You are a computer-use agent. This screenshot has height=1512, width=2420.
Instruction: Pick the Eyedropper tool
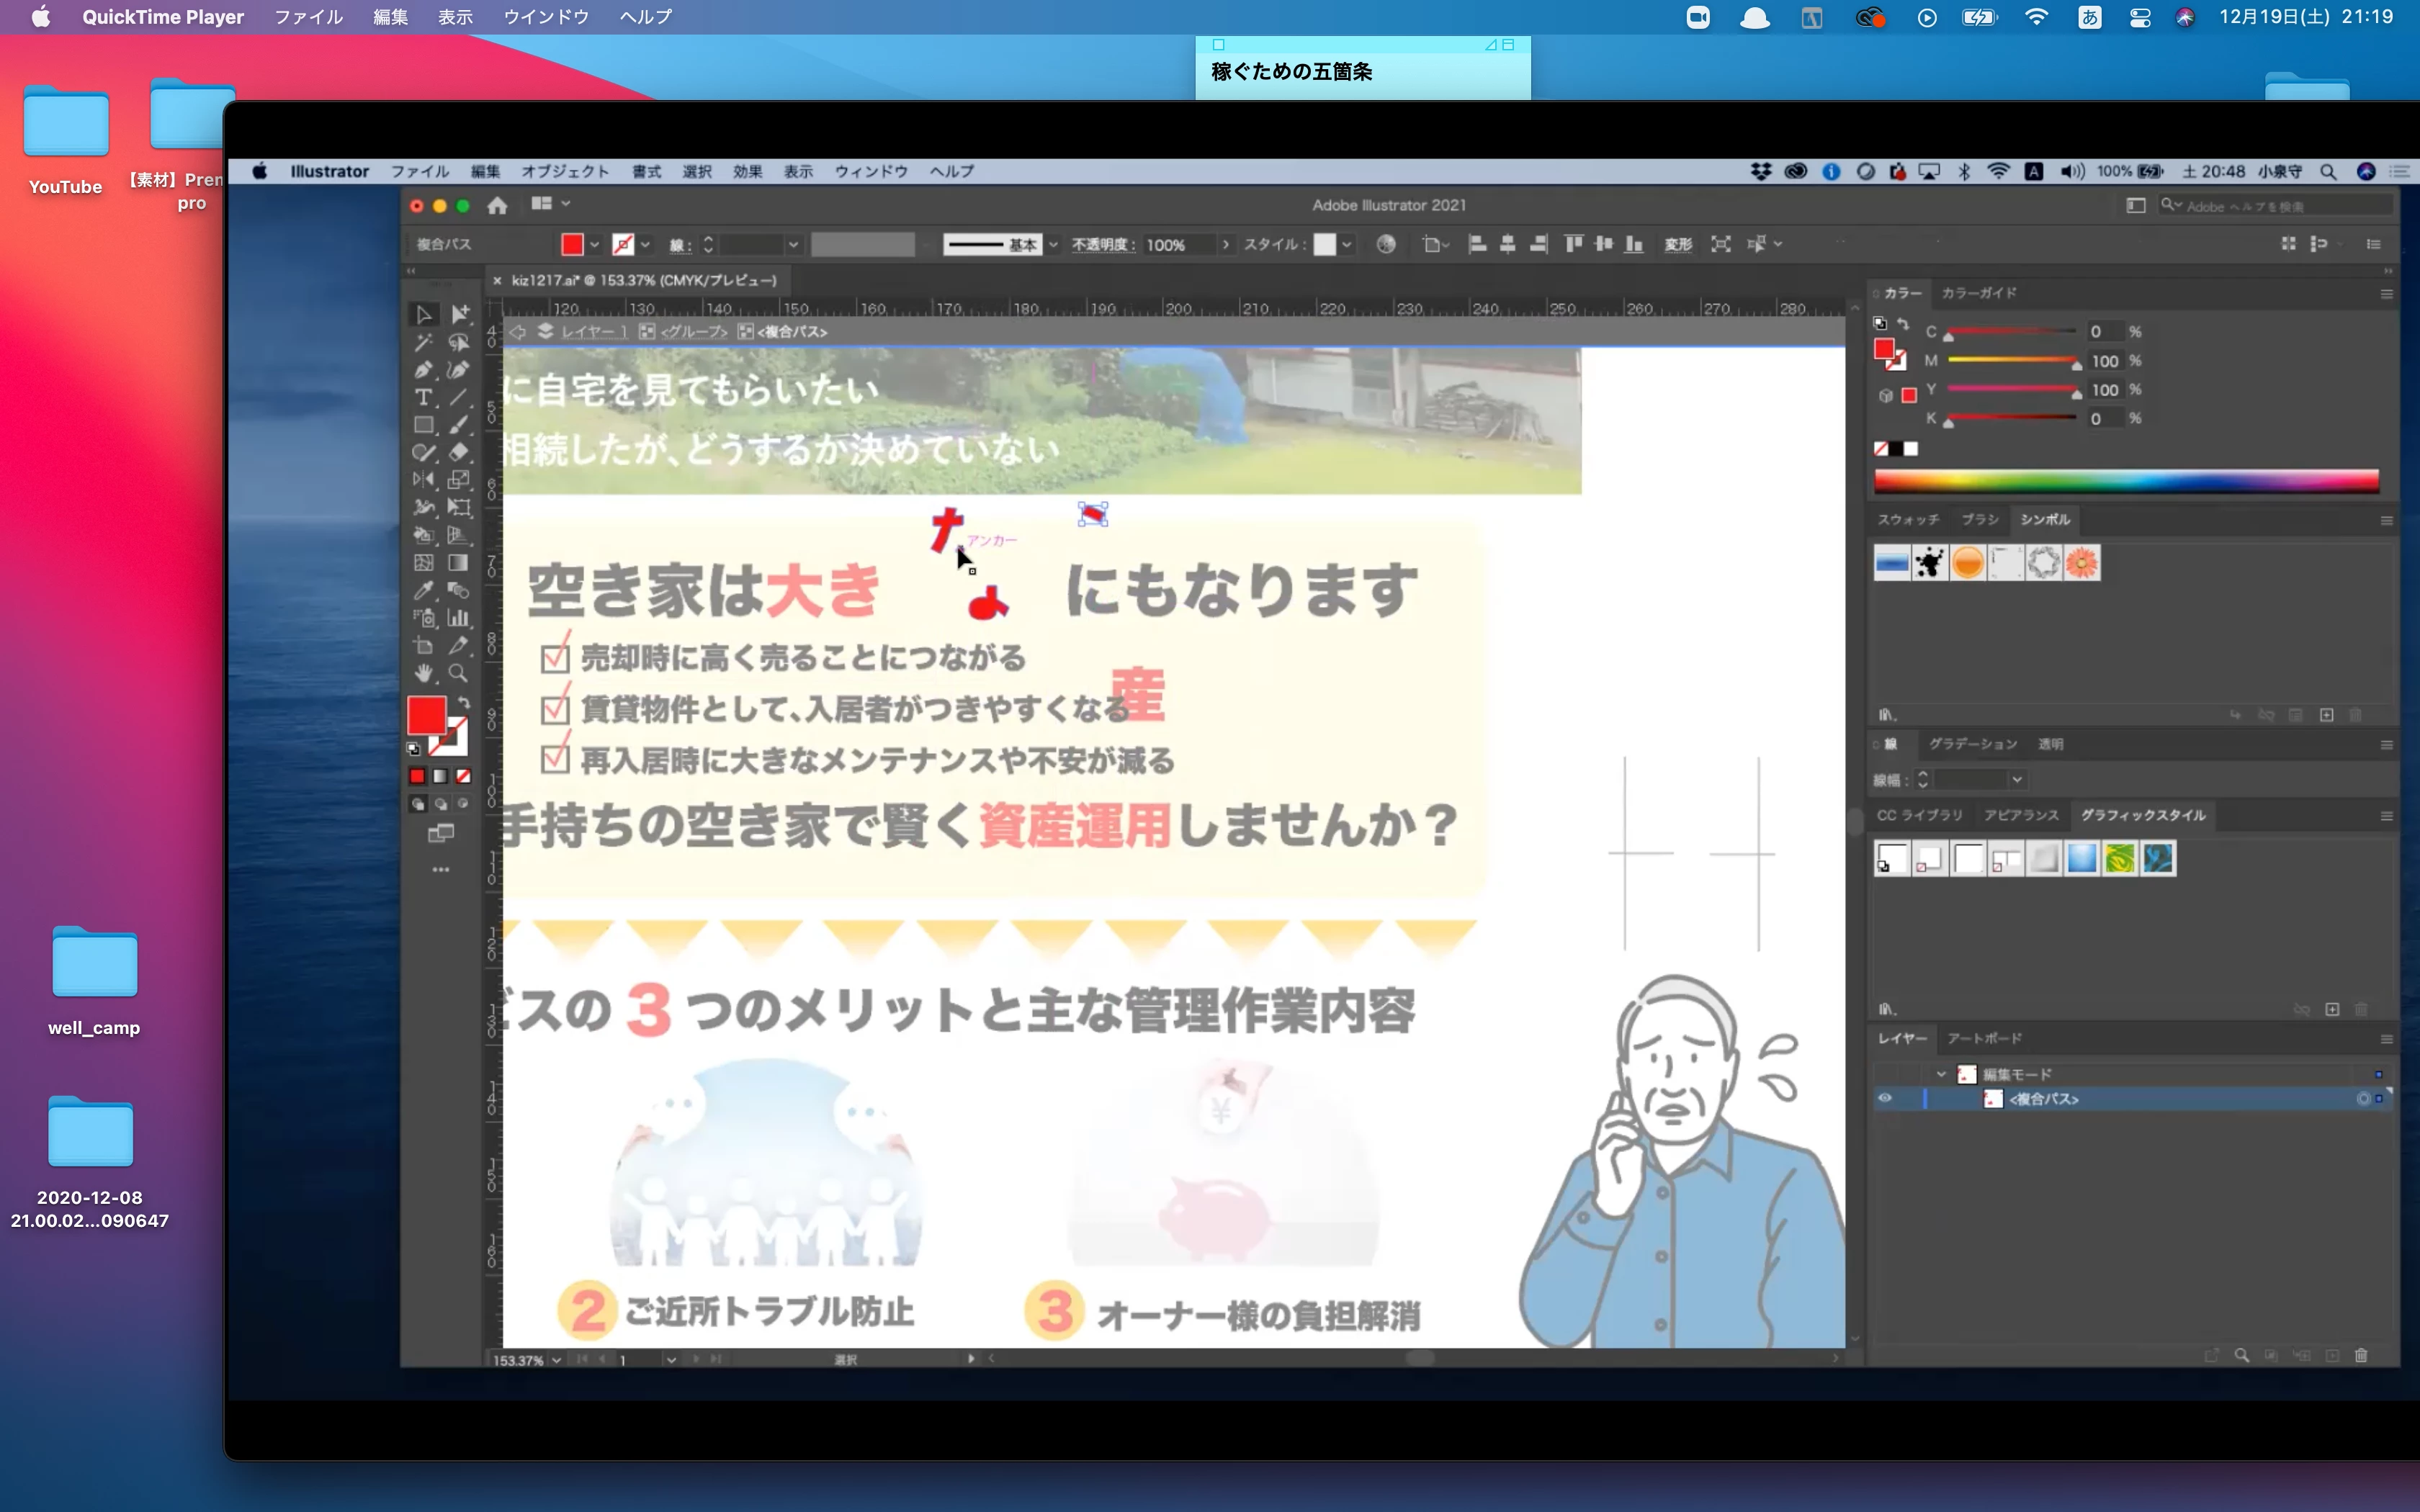point(423,590)
